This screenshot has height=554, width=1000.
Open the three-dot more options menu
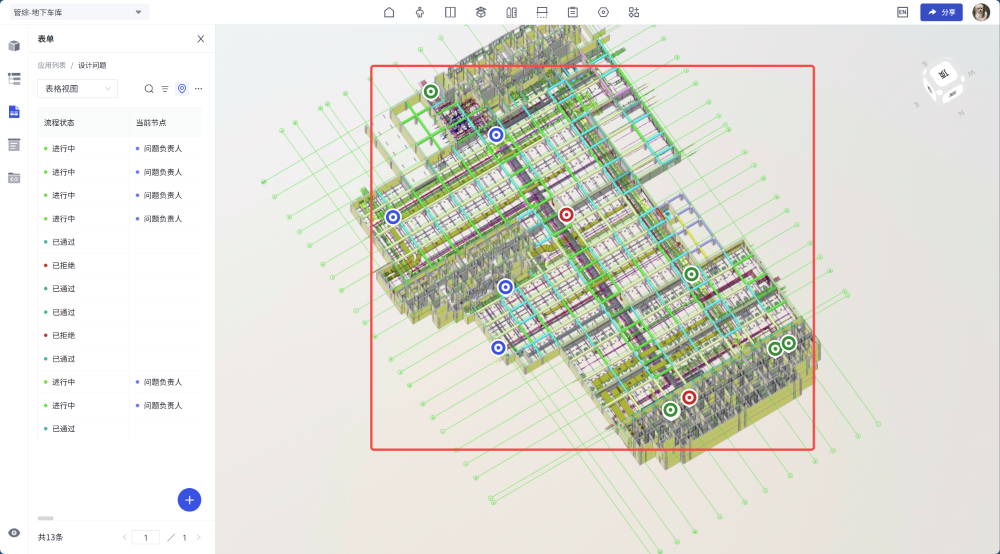(198, 89)
